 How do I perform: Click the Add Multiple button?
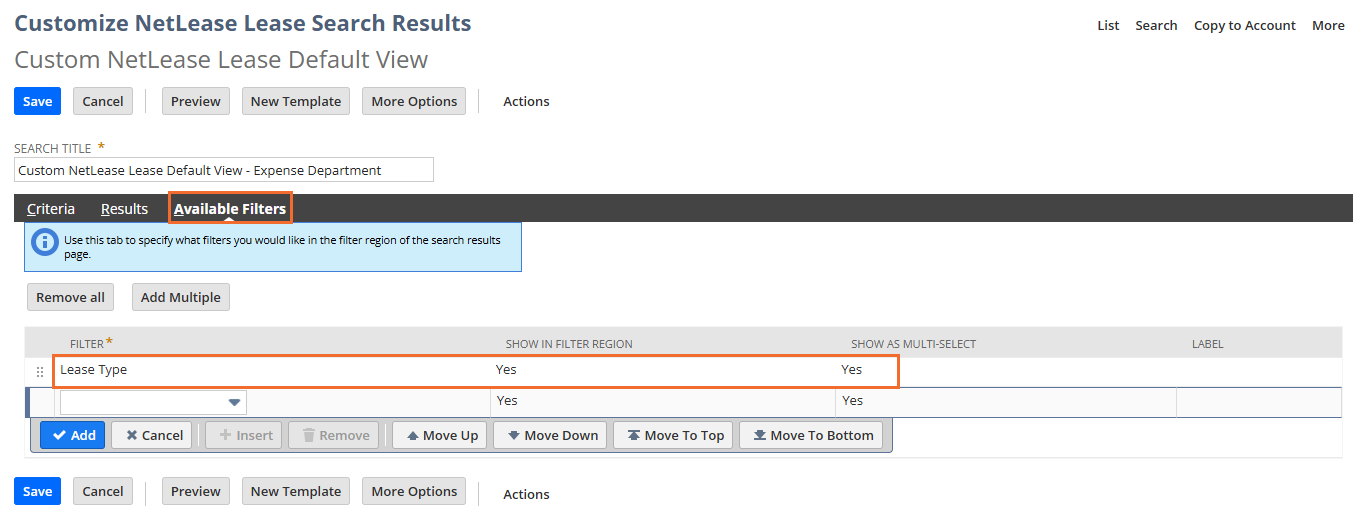[180, 297]
